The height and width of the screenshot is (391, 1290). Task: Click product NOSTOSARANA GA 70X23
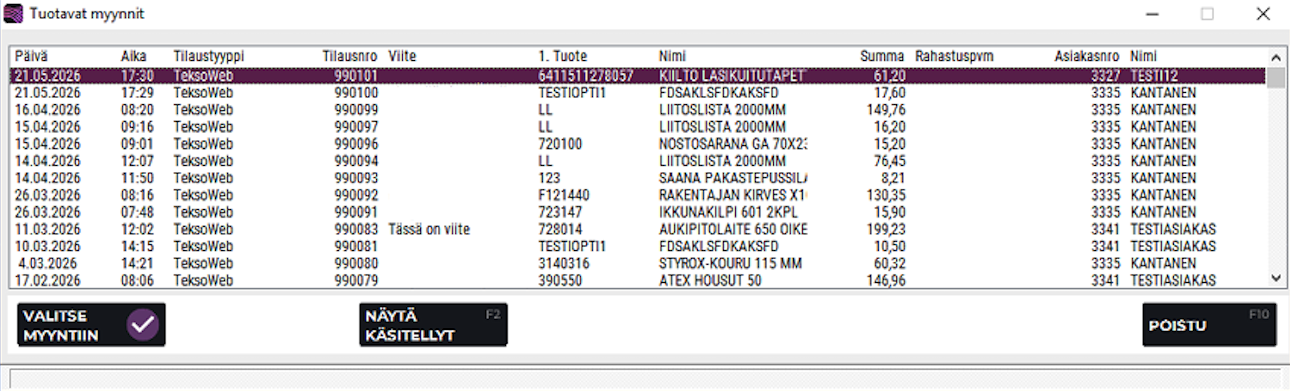[x=733, y=144]
